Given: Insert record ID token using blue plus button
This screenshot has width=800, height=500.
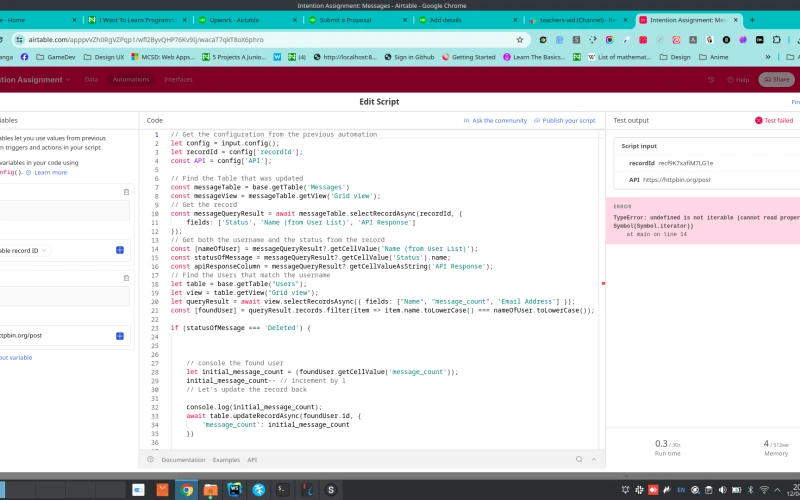Looking at the screenshot, I should pyautogui.click(x=120, y=250).
